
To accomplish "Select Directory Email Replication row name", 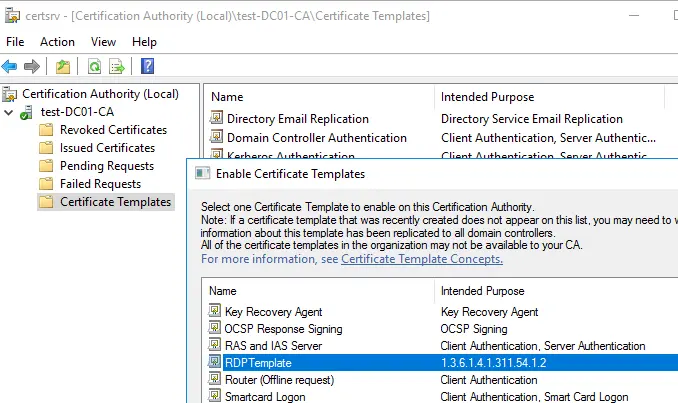I will [x=298, y=119].
